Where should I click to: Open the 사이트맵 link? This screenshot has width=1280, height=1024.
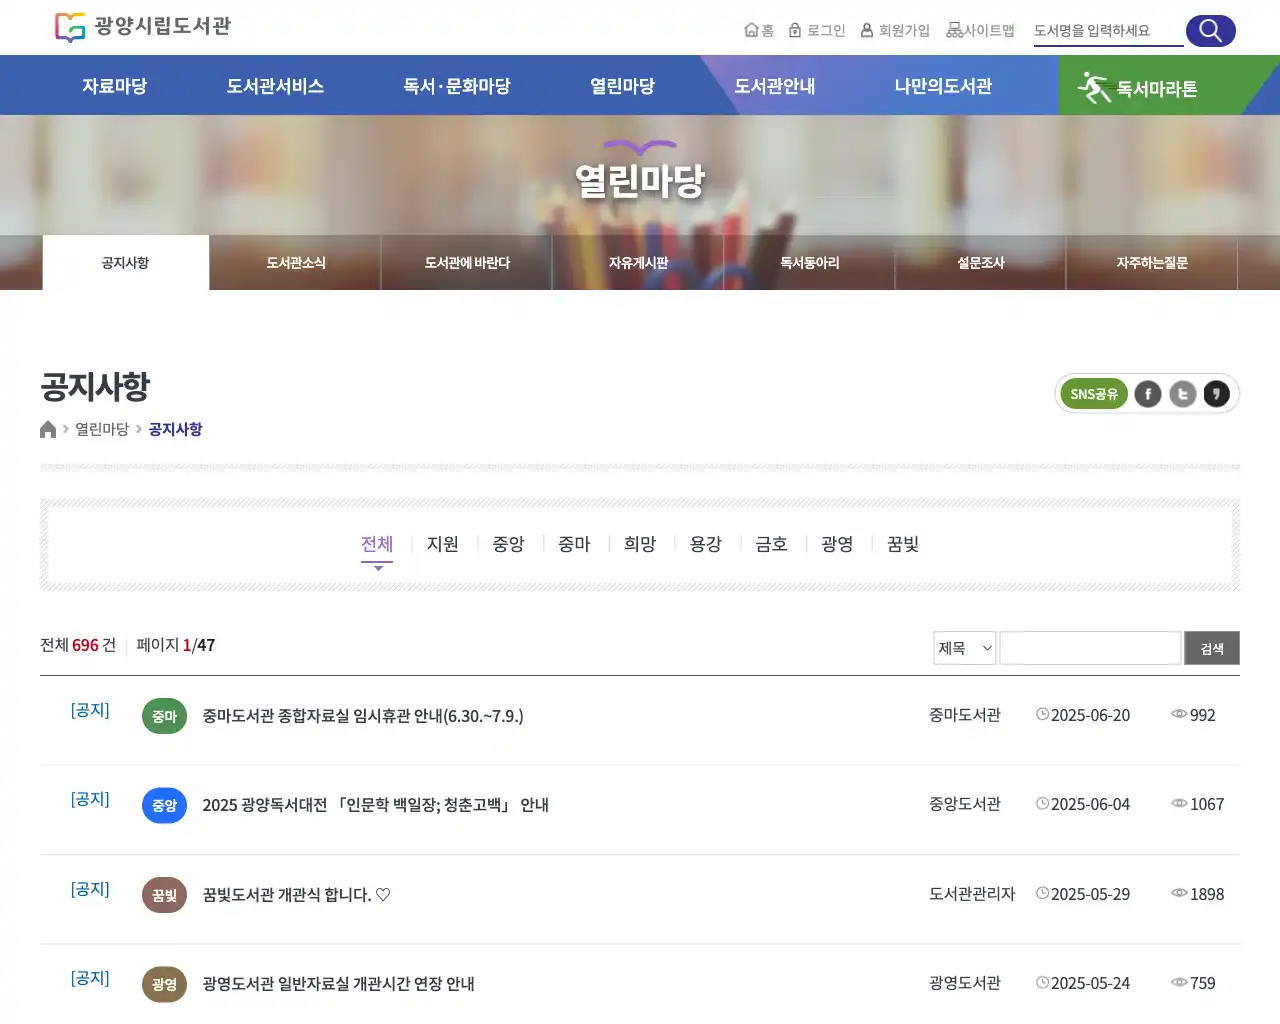tap(980, 30)
